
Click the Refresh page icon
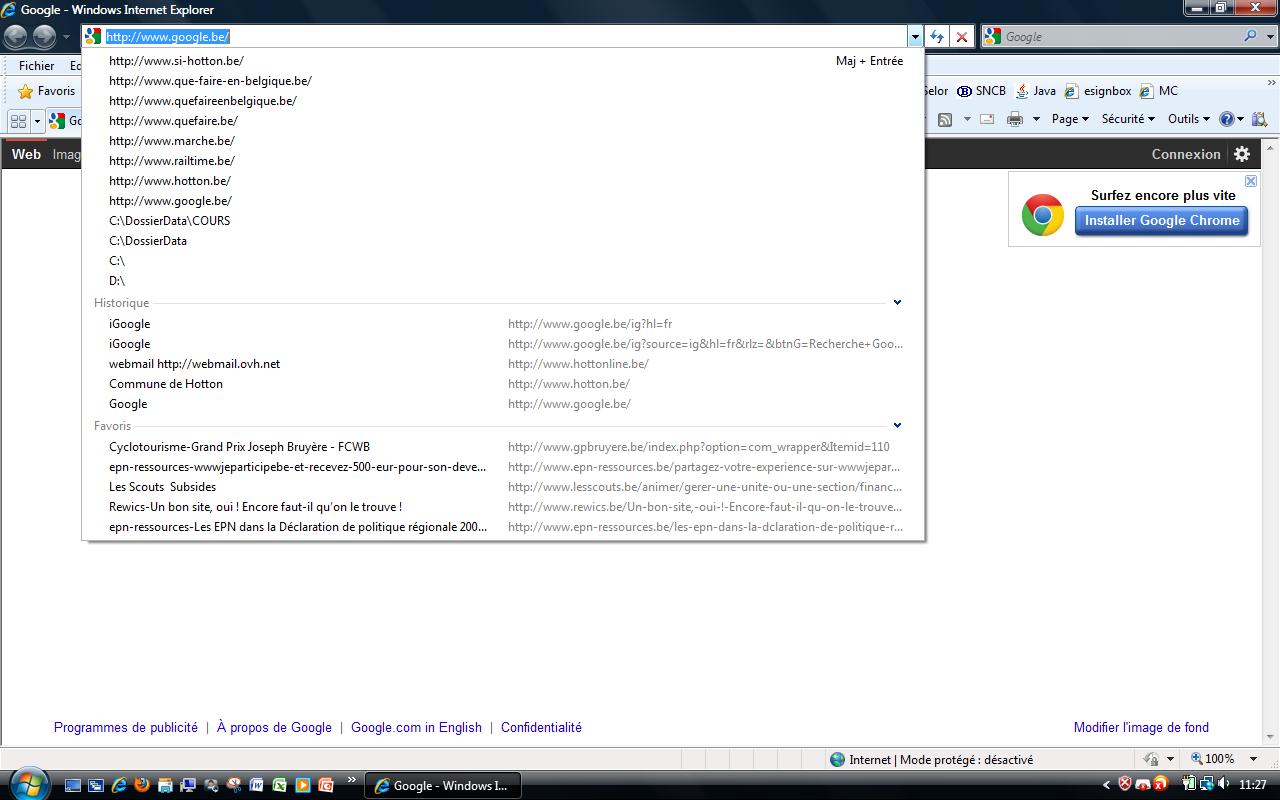(x=937, y=37)
